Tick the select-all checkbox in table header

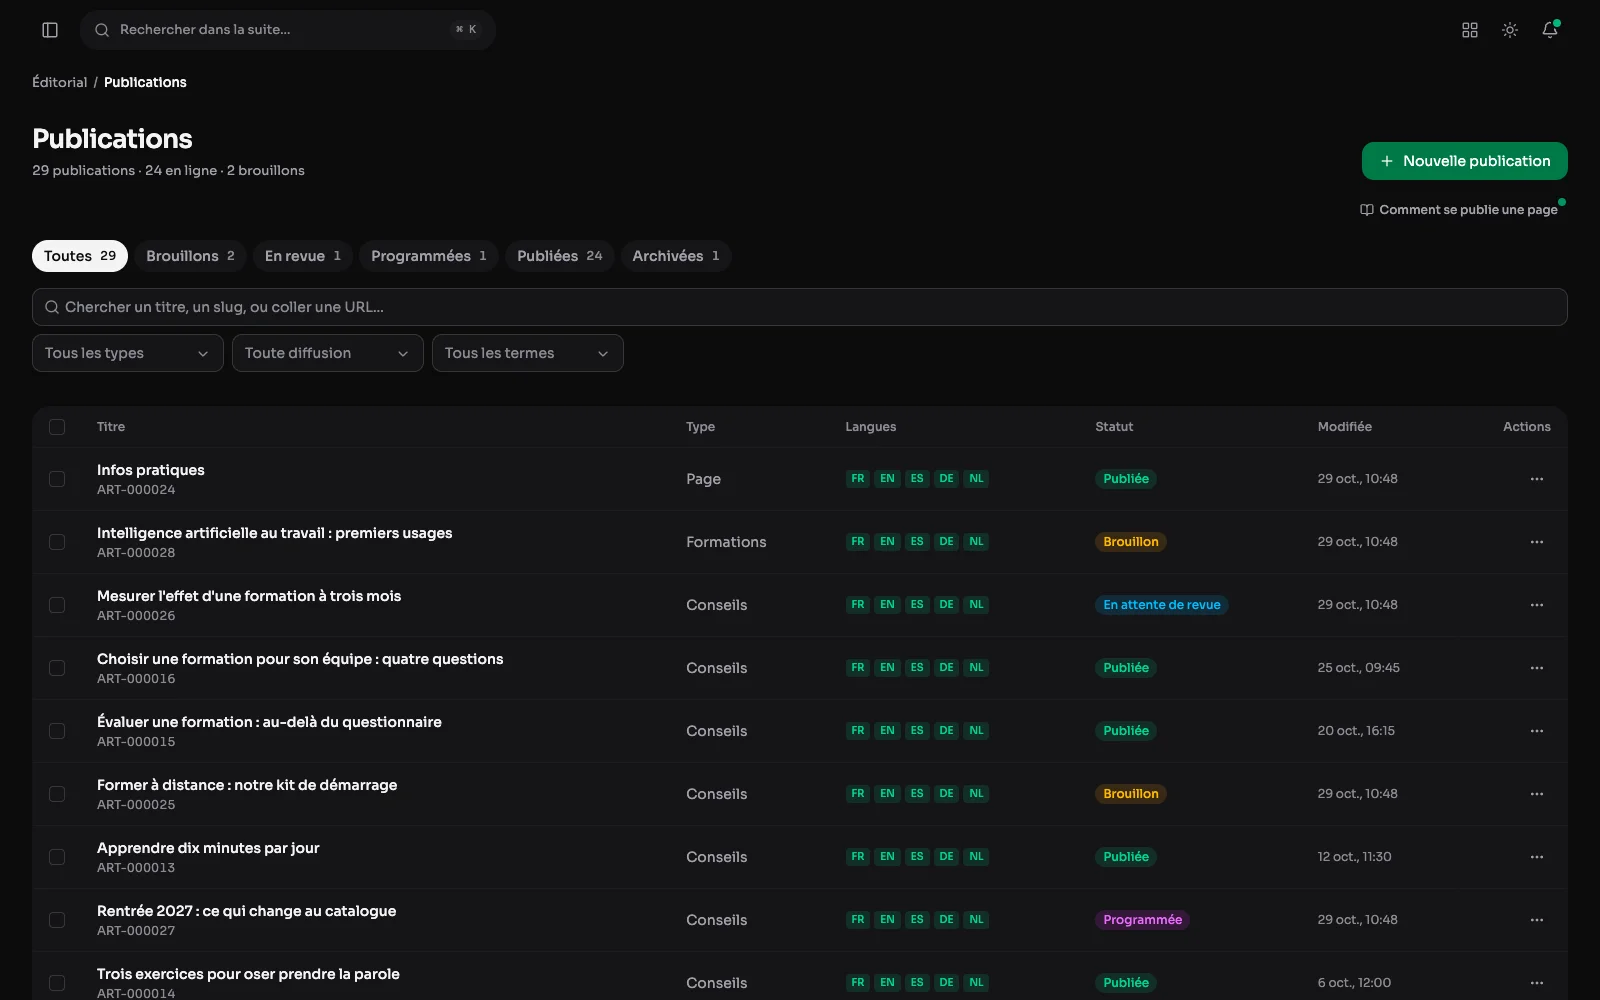point(57,427)
